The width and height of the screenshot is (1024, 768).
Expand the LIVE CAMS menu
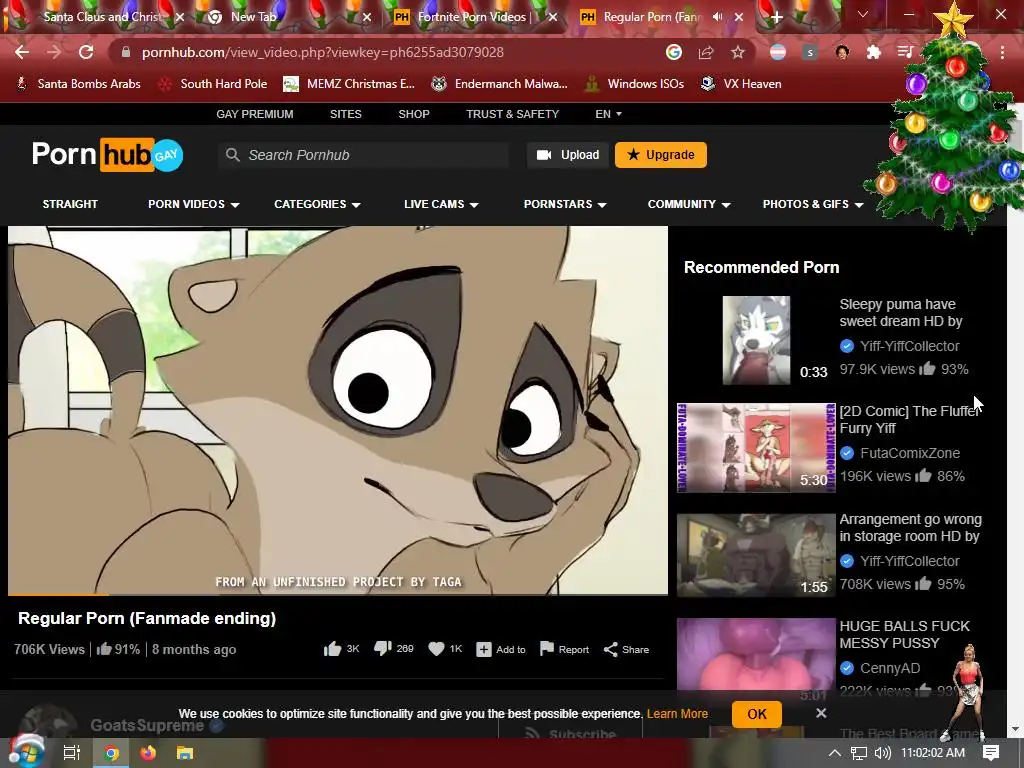(441, 204)
